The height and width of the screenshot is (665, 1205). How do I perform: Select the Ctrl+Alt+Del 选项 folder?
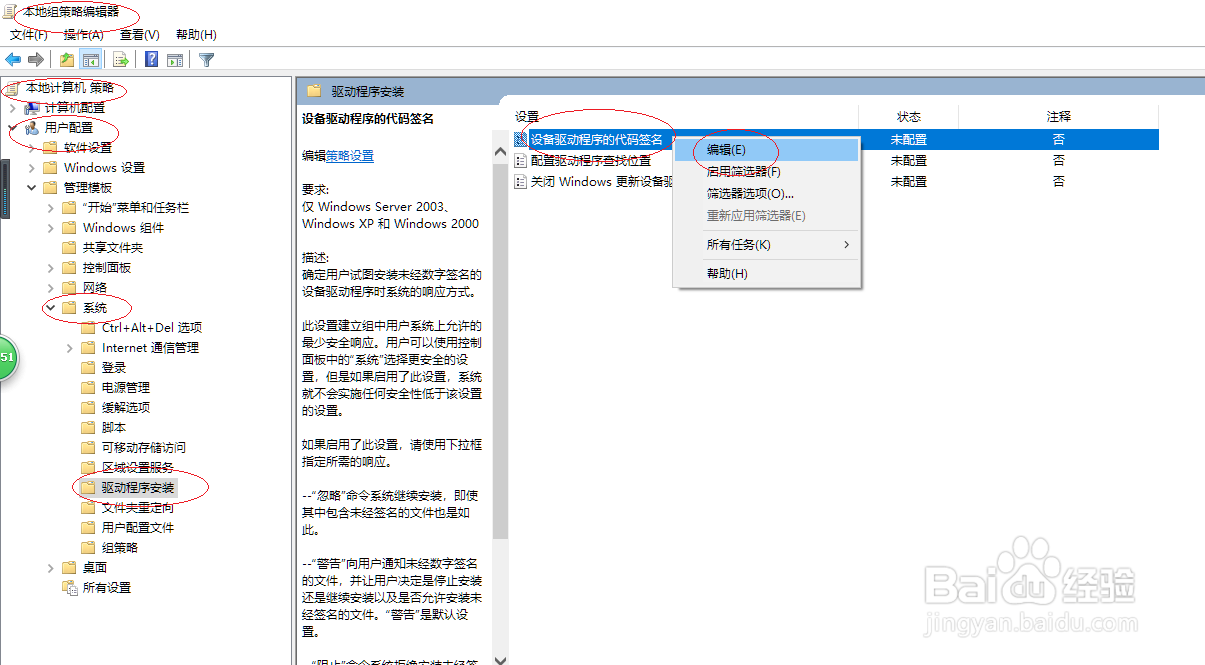tap(152, 328)
